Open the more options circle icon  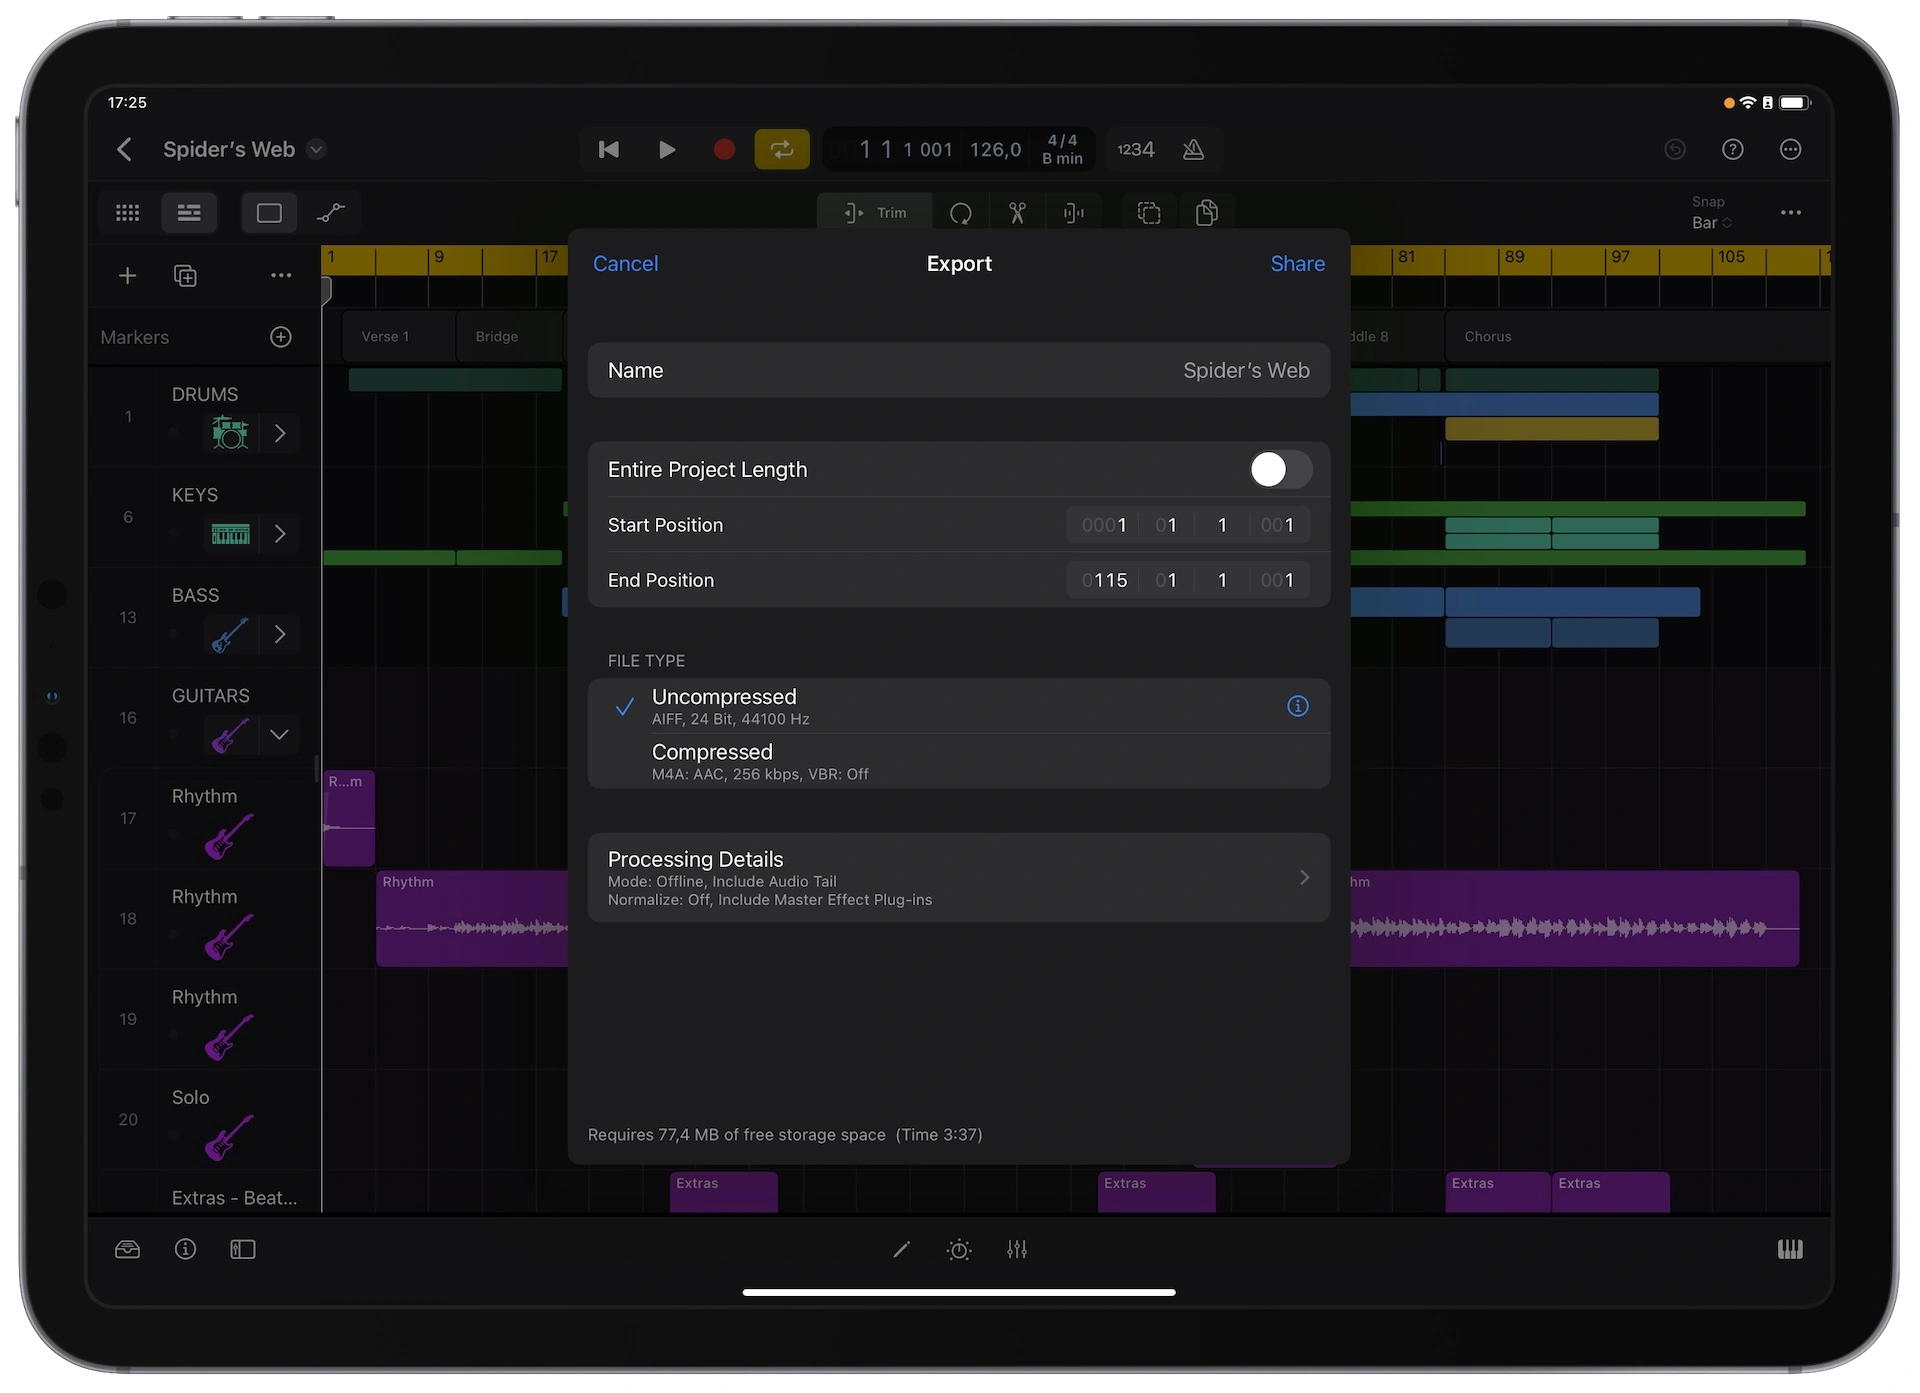1791,150
